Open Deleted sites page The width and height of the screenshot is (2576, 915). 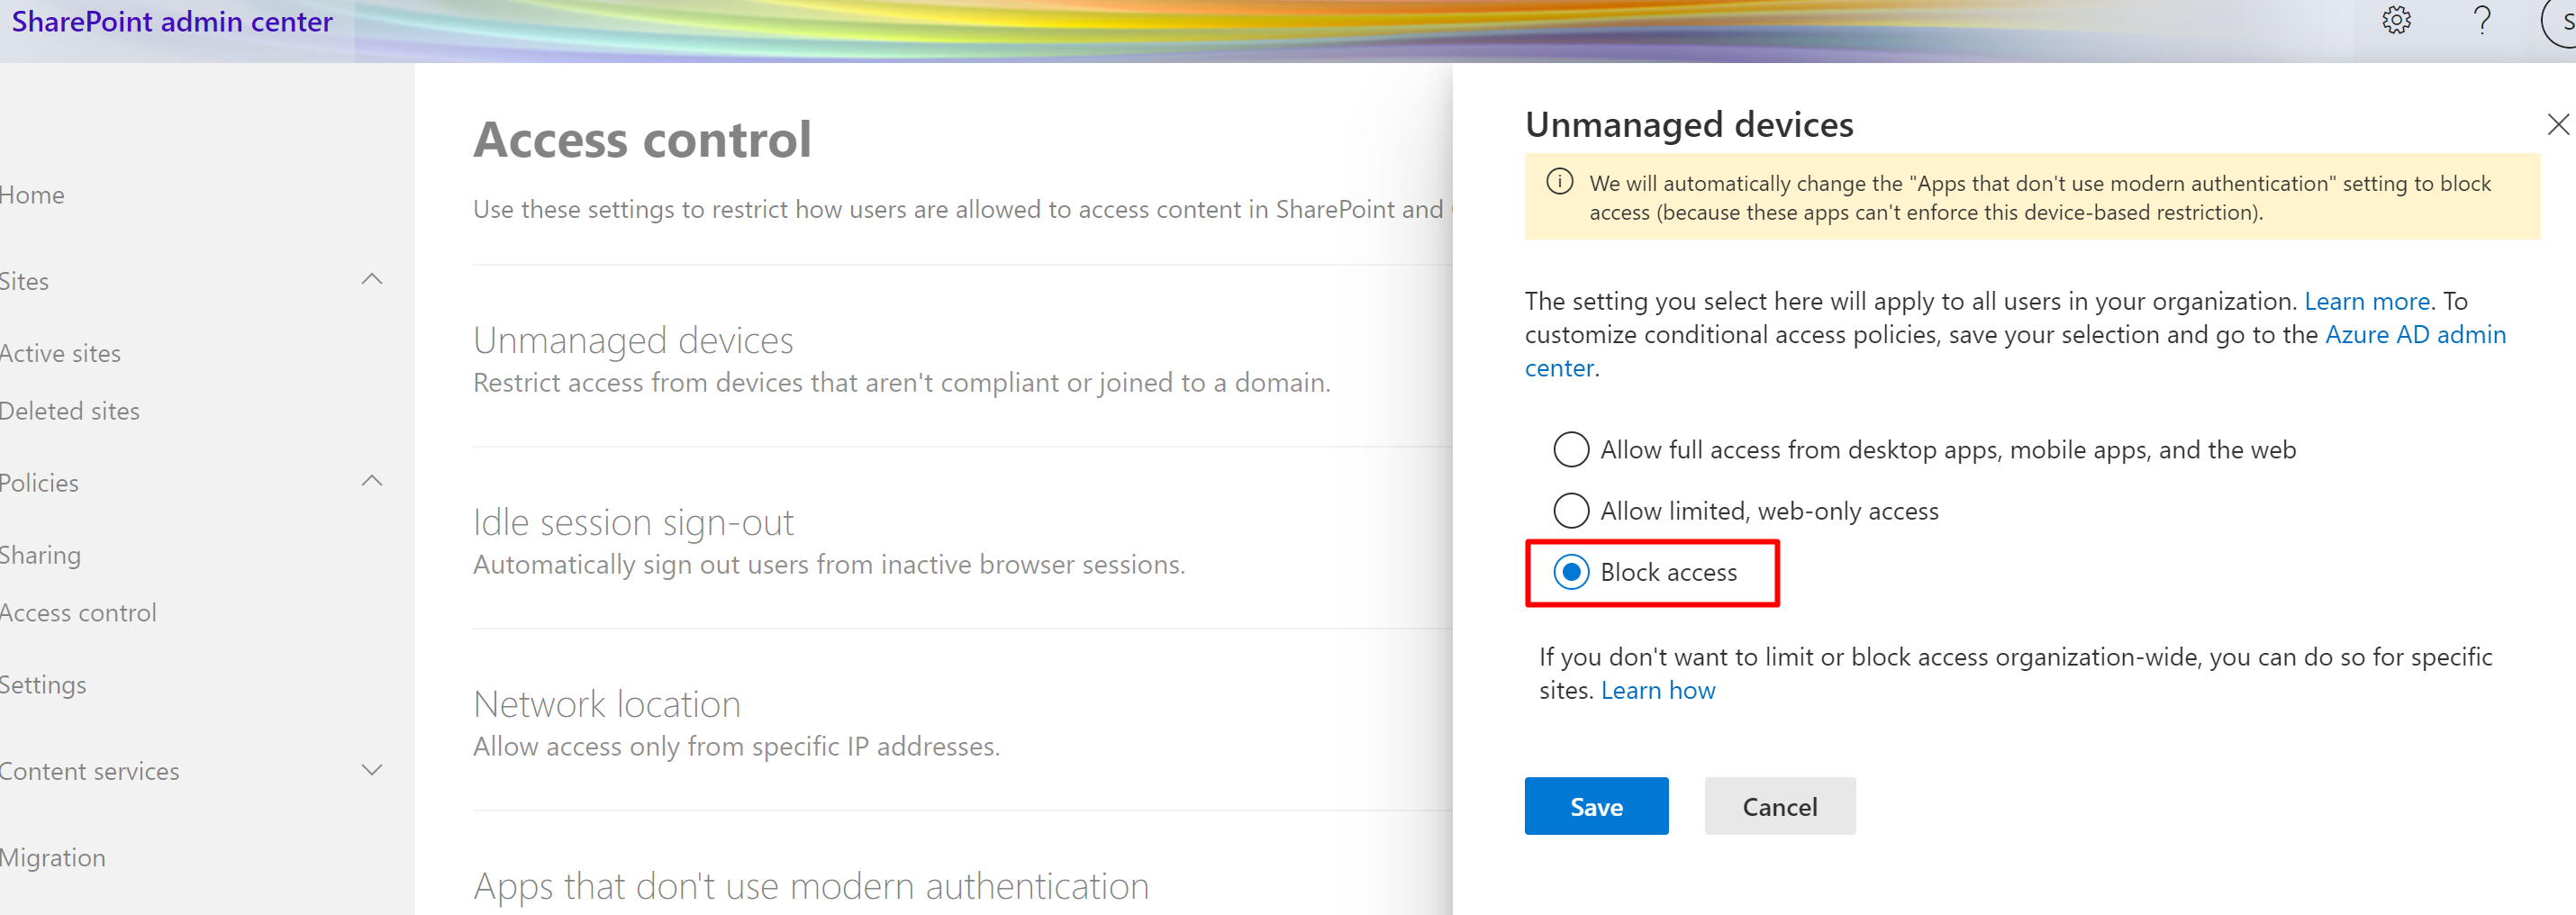click(70, 411)
